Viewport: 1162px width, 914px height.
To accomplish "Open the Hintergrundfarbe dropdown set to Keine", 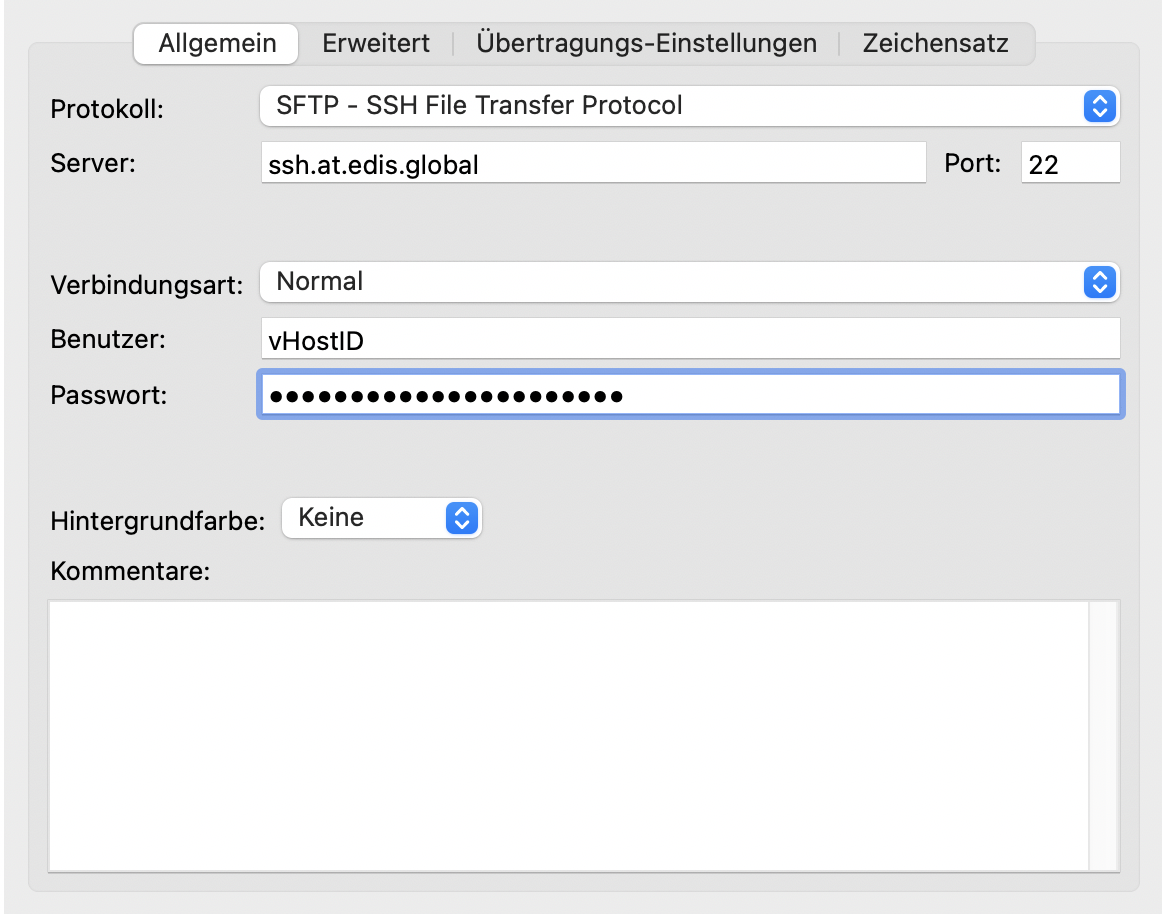I will coord(382,517).
